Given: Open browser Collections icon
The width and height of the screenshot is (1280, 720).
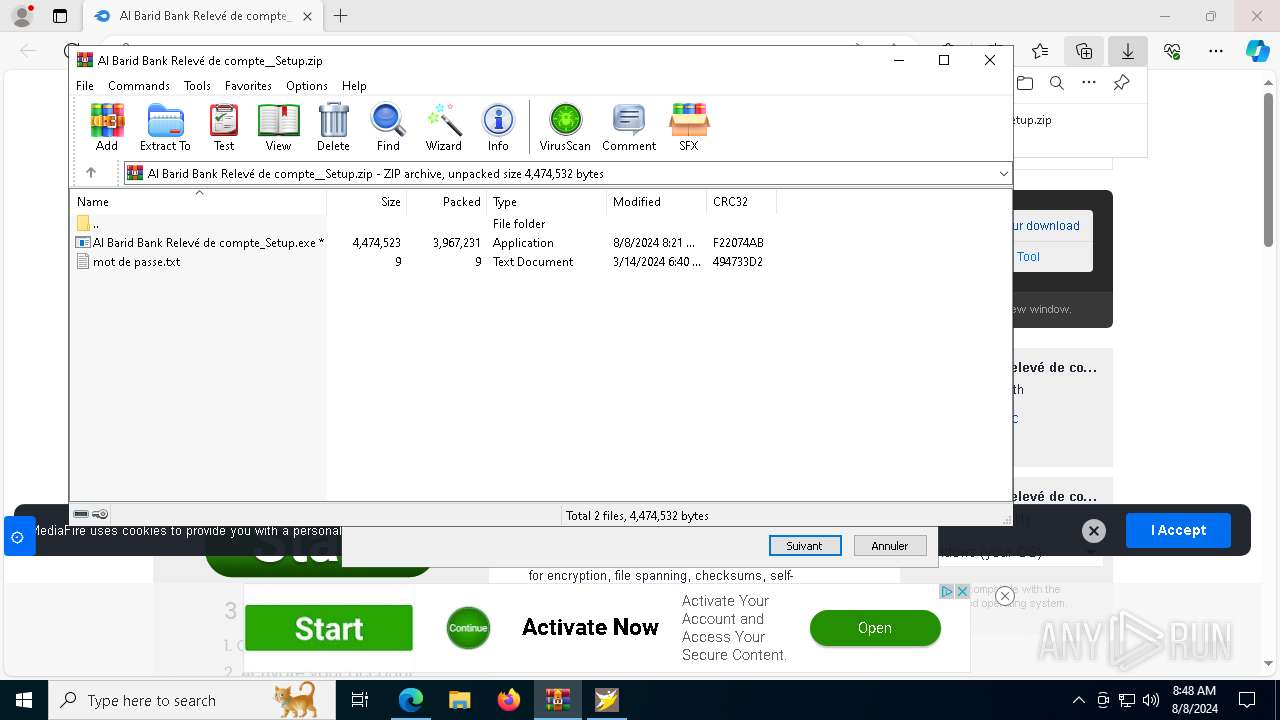Looking at the screenshot, I should [1084, 50].
